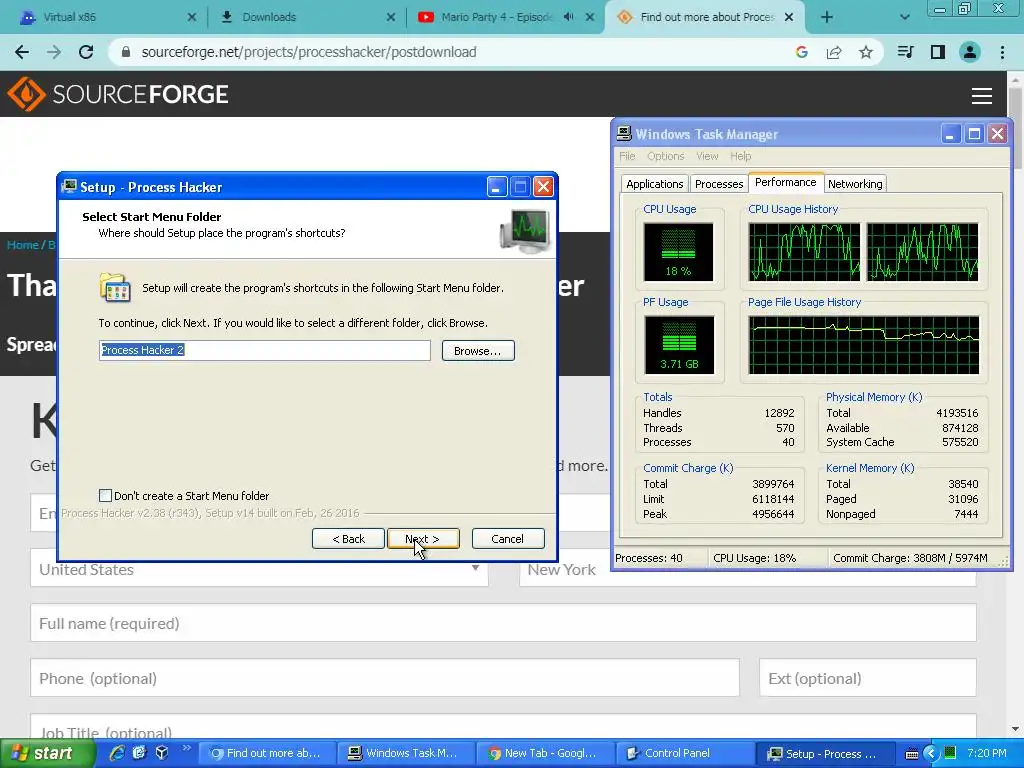Click the Phone optional field
1024x768 pixels.
(x=385, y=678)
